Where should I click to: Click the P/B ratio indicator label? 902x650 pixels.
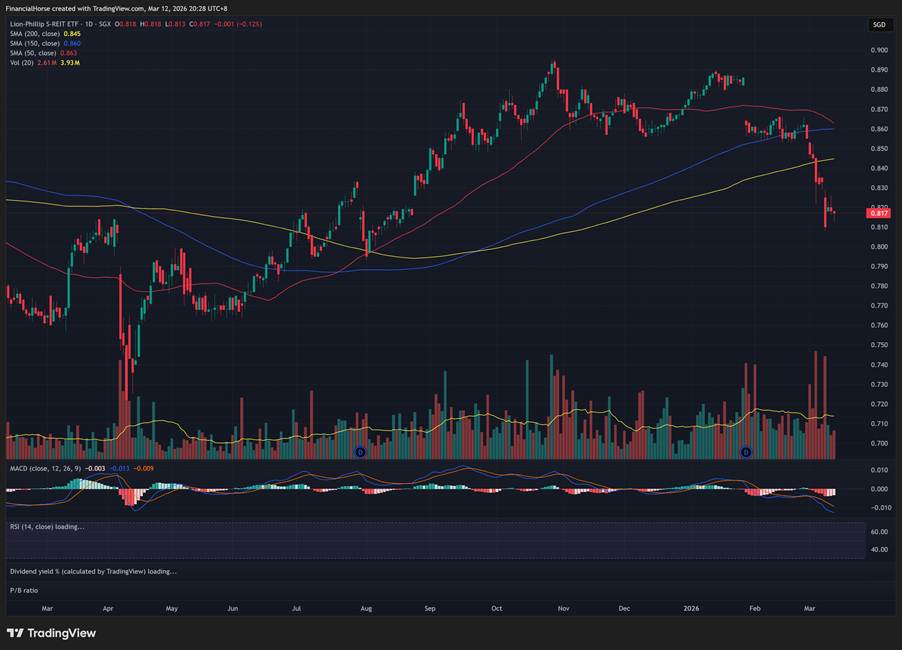[x=23, y=590]
